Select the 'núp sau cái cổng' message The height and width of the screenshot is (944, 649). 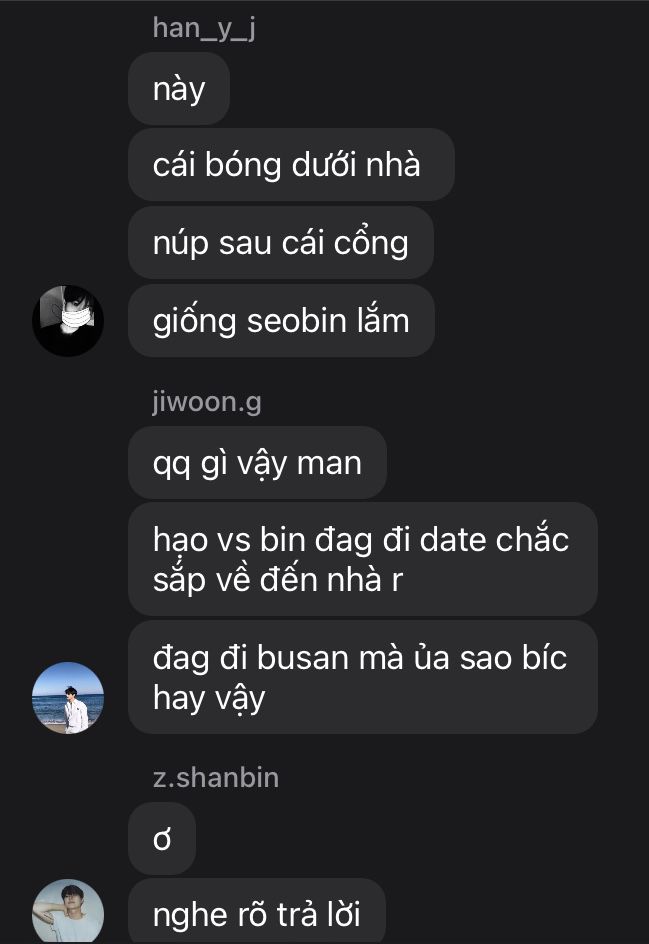tap(281, 243)
